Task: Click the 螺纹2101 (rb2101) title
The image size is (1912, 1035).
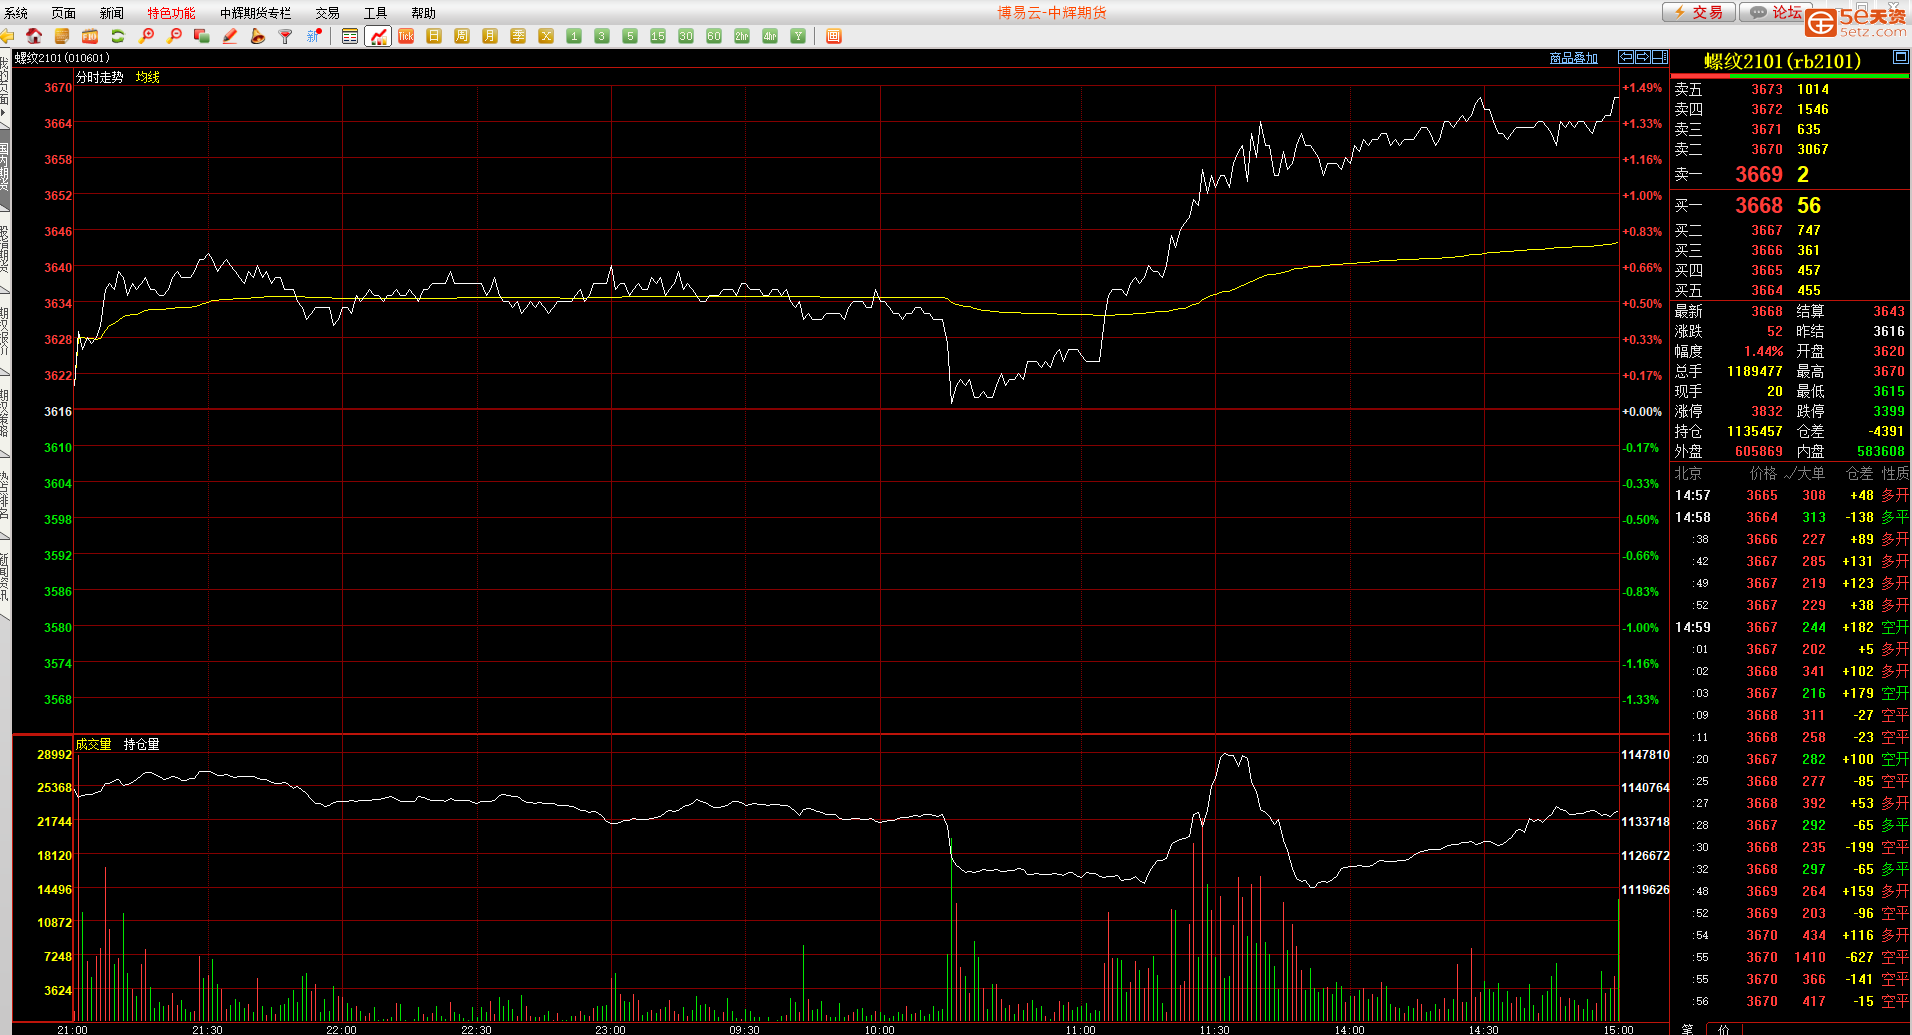Action: coord(1783,61)
